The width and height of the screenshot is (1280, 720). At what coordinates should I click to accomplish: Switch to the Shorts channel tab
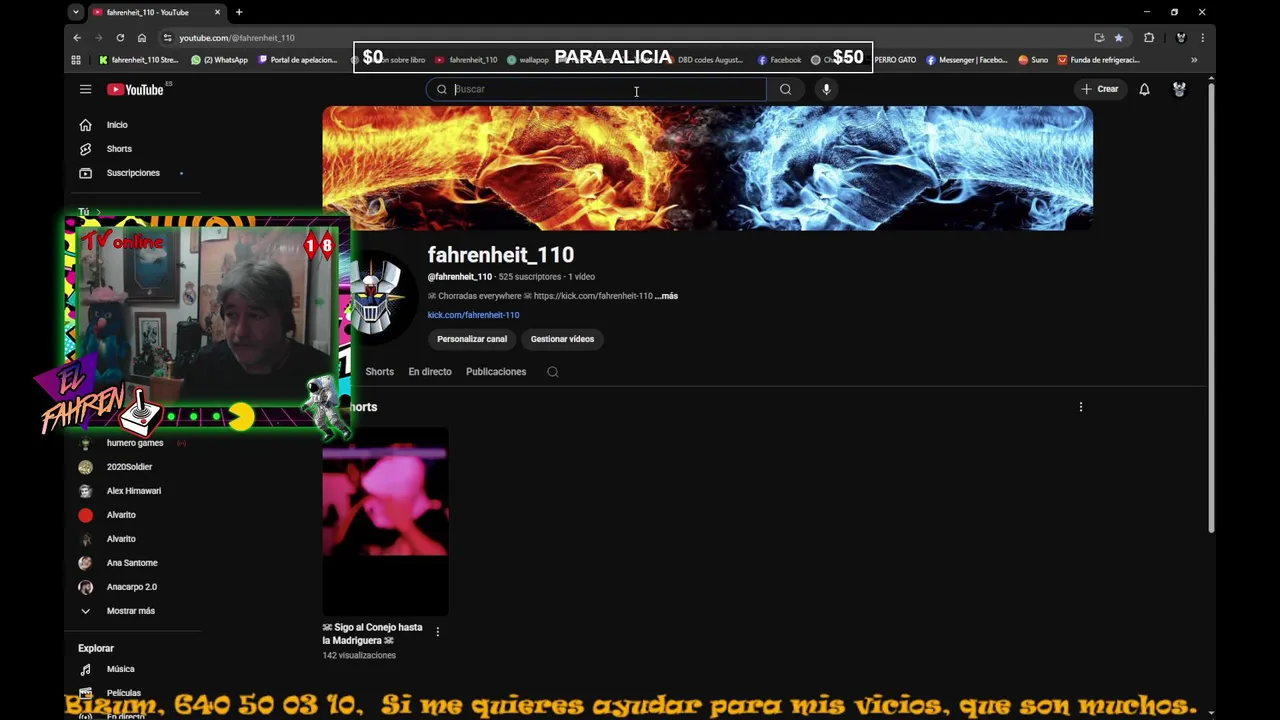[379, 372]
